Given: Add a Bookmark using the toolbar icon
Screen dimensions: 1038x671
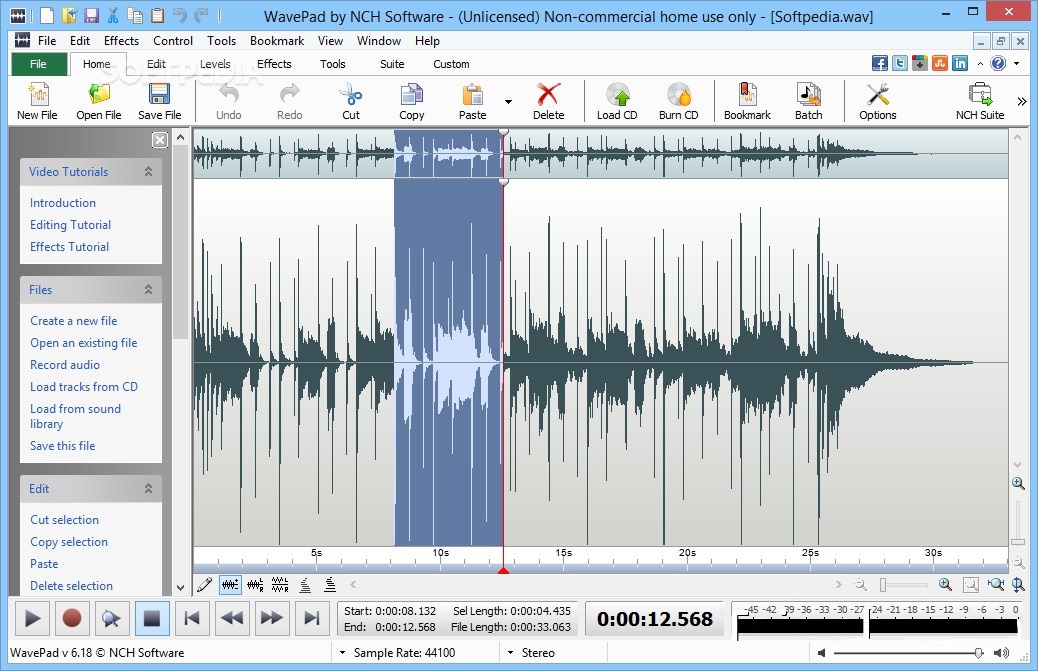Looking at the screenshot, I should pos(747,100).
